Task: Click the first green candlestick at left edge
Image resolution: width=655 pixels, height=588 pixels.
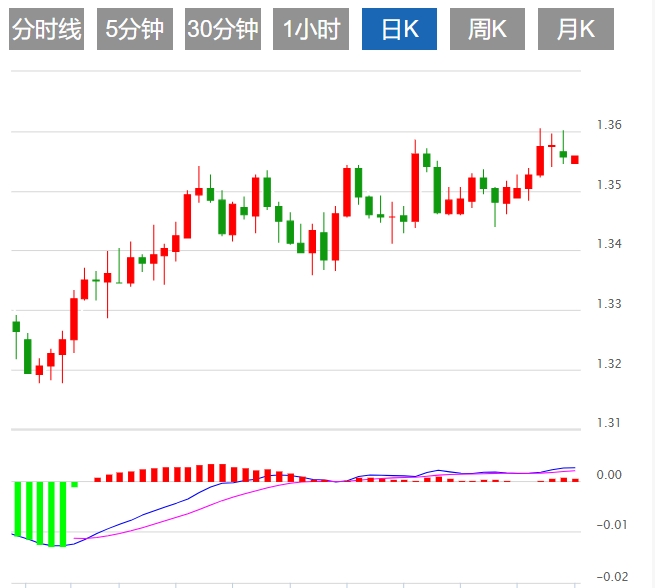Action: 16,327
